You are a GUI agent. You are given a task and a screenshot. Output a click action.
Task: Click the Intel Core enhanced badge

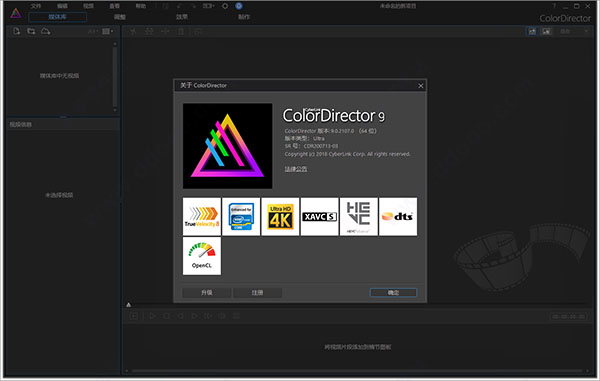click(x=241, y=217)
